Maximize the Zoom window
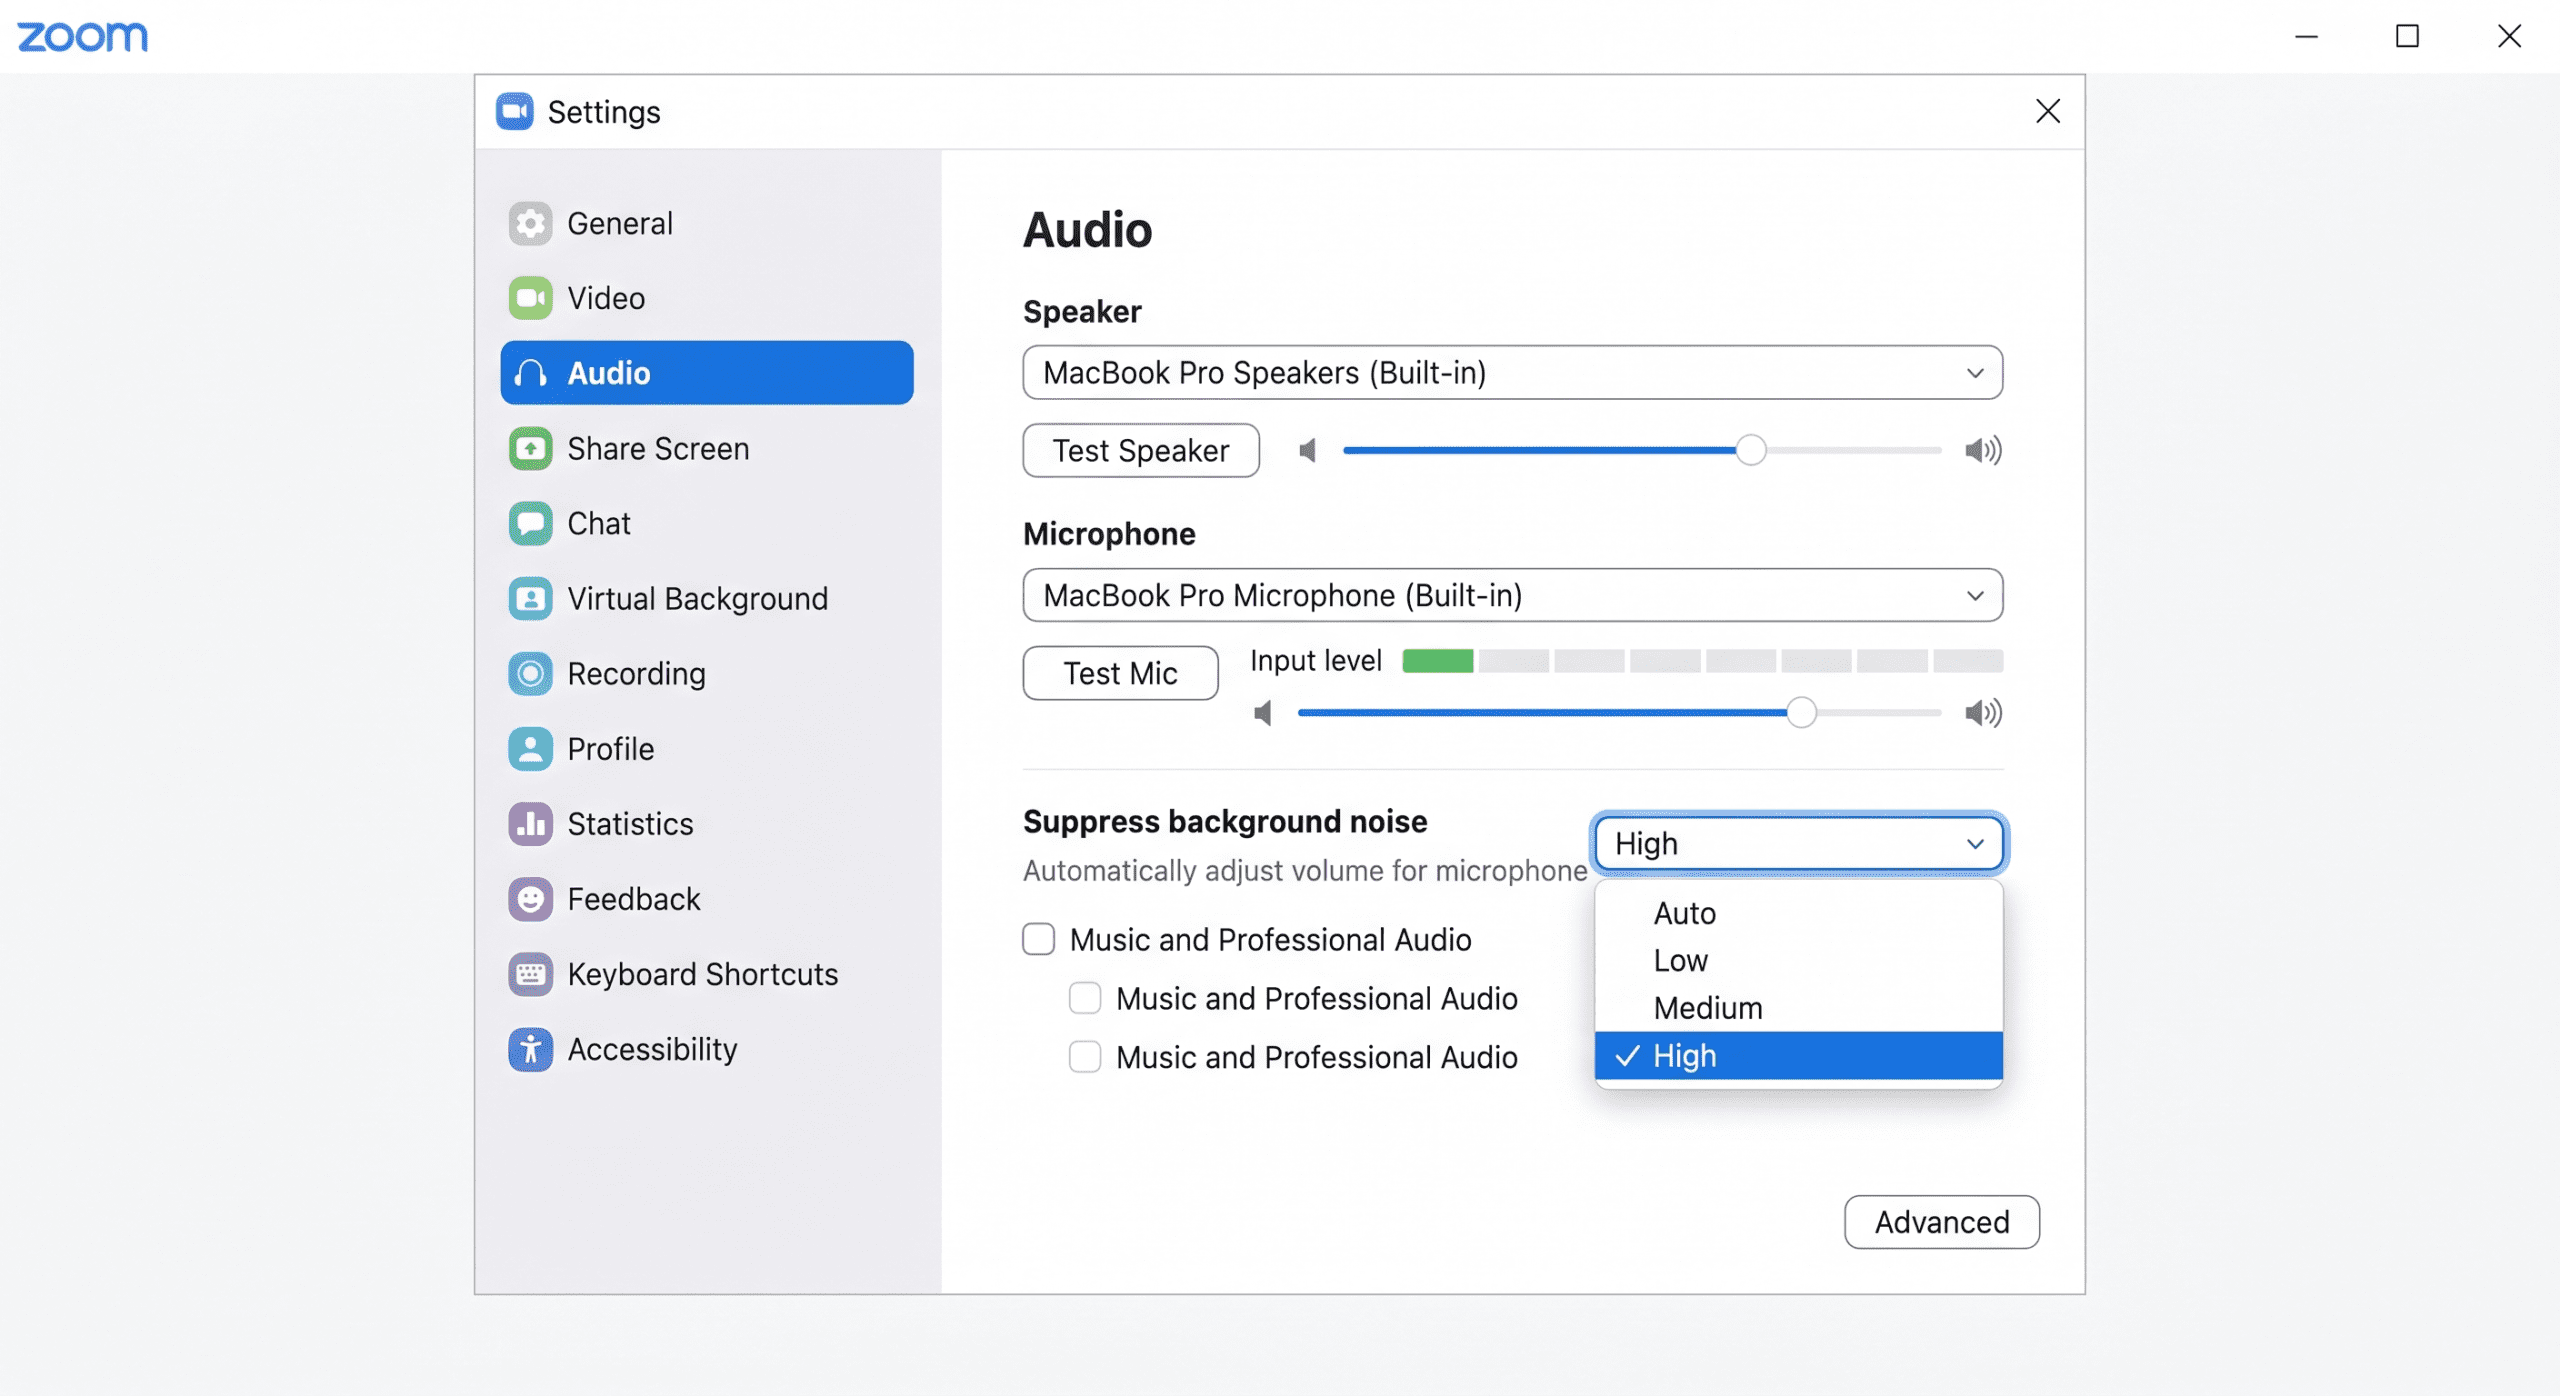 point(2407,37)
